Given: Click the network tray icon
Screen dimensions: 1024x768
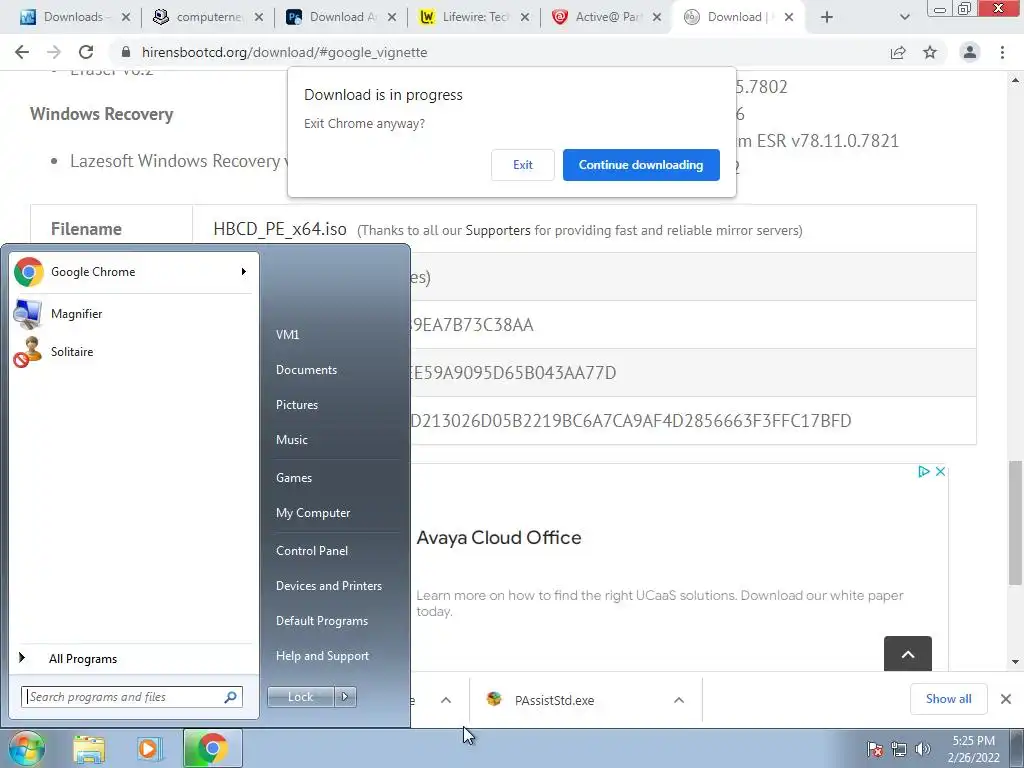Looking at the screenshot, I should tap(899, 749).
